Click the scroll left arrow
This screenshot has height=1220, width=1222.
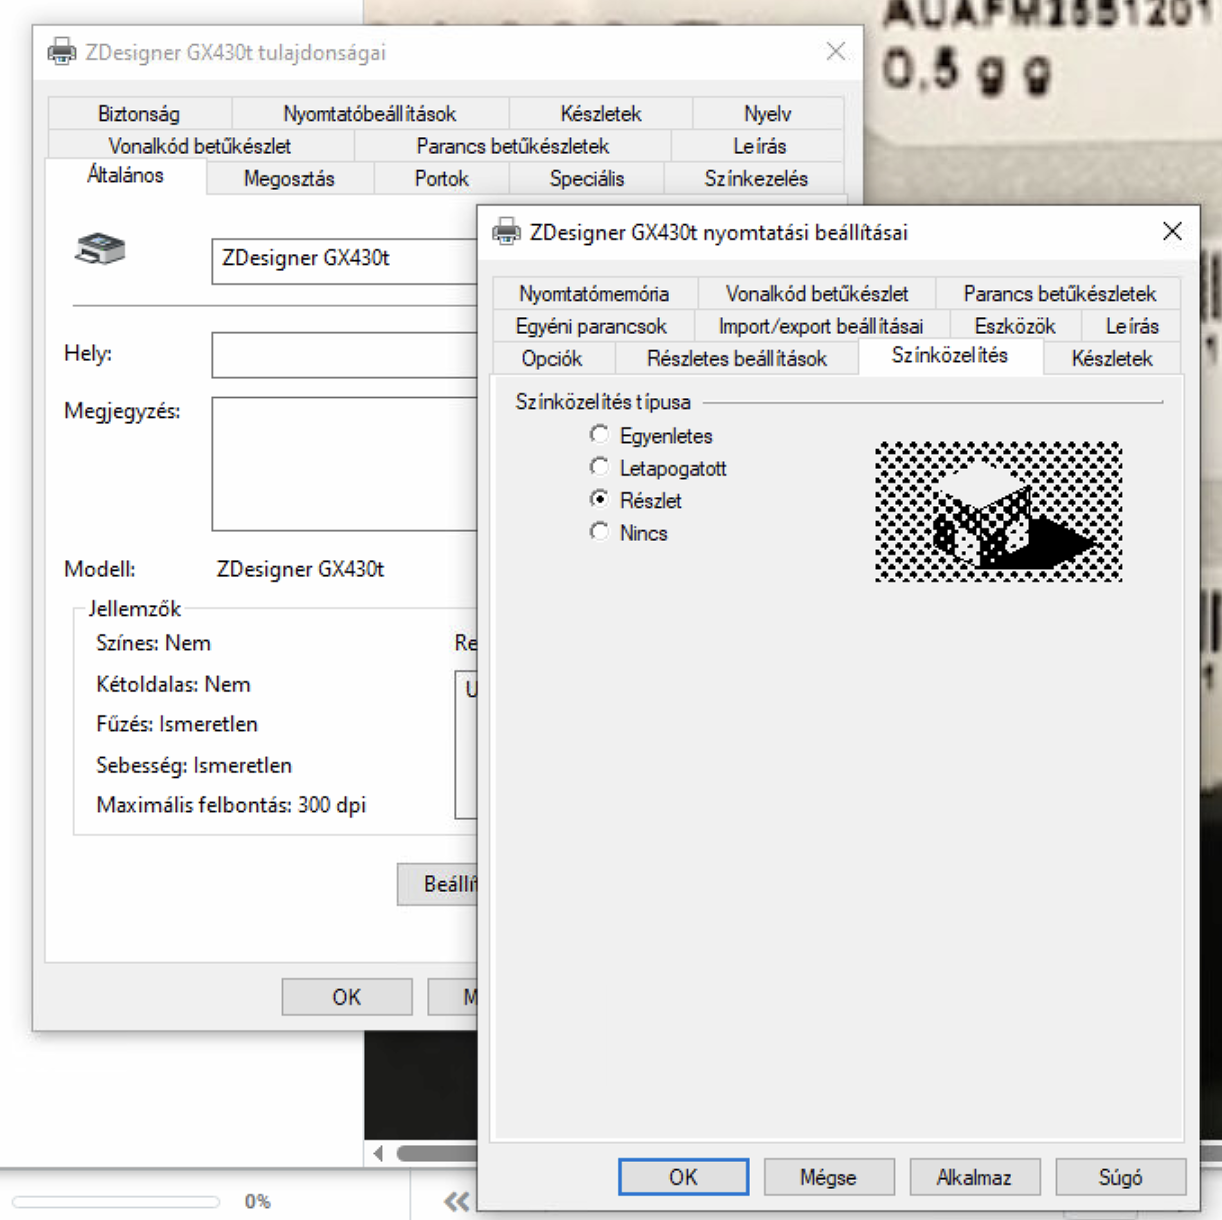click(378, 1154)
